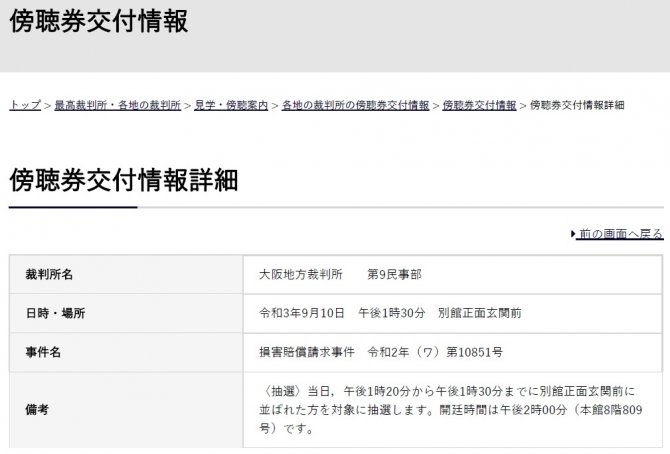The height and width of the screenshot is (454, 670).
Task: Click current breadcrumb 傍聴券交付情報詳細 text
Action: (577, 105)
